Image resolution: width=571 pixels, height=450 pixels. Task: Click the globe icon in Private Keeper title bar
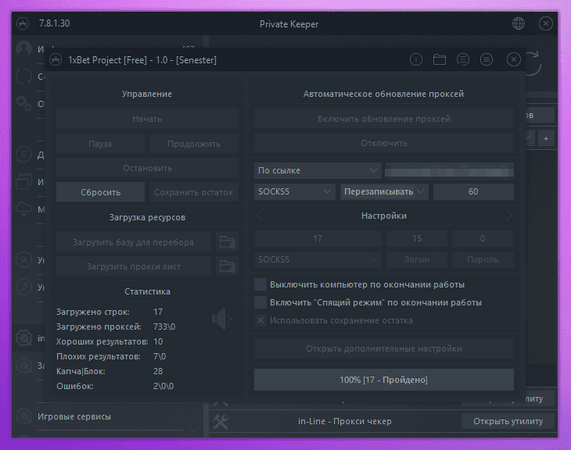[x=518, y=24]
